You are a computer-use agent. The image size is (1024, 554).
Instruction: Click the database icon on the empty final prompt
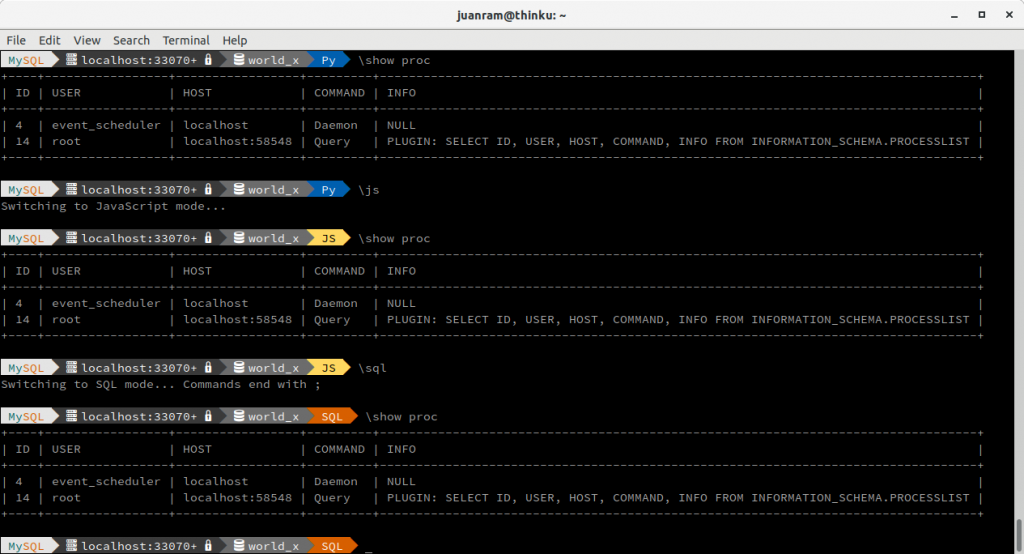[x=239, y=546]
